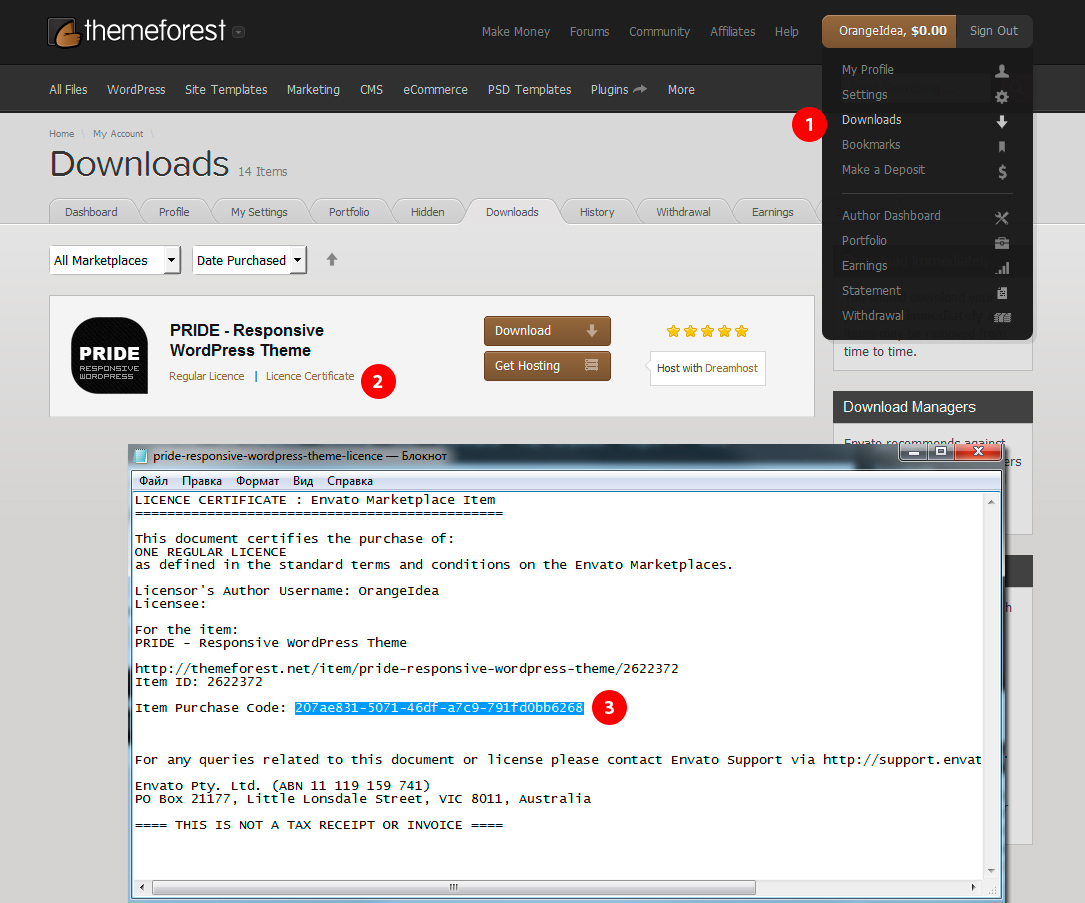Click Notepad horizontal scrollbar thumb
This screenshot has height=903, width=1085.
coord(453,887)
